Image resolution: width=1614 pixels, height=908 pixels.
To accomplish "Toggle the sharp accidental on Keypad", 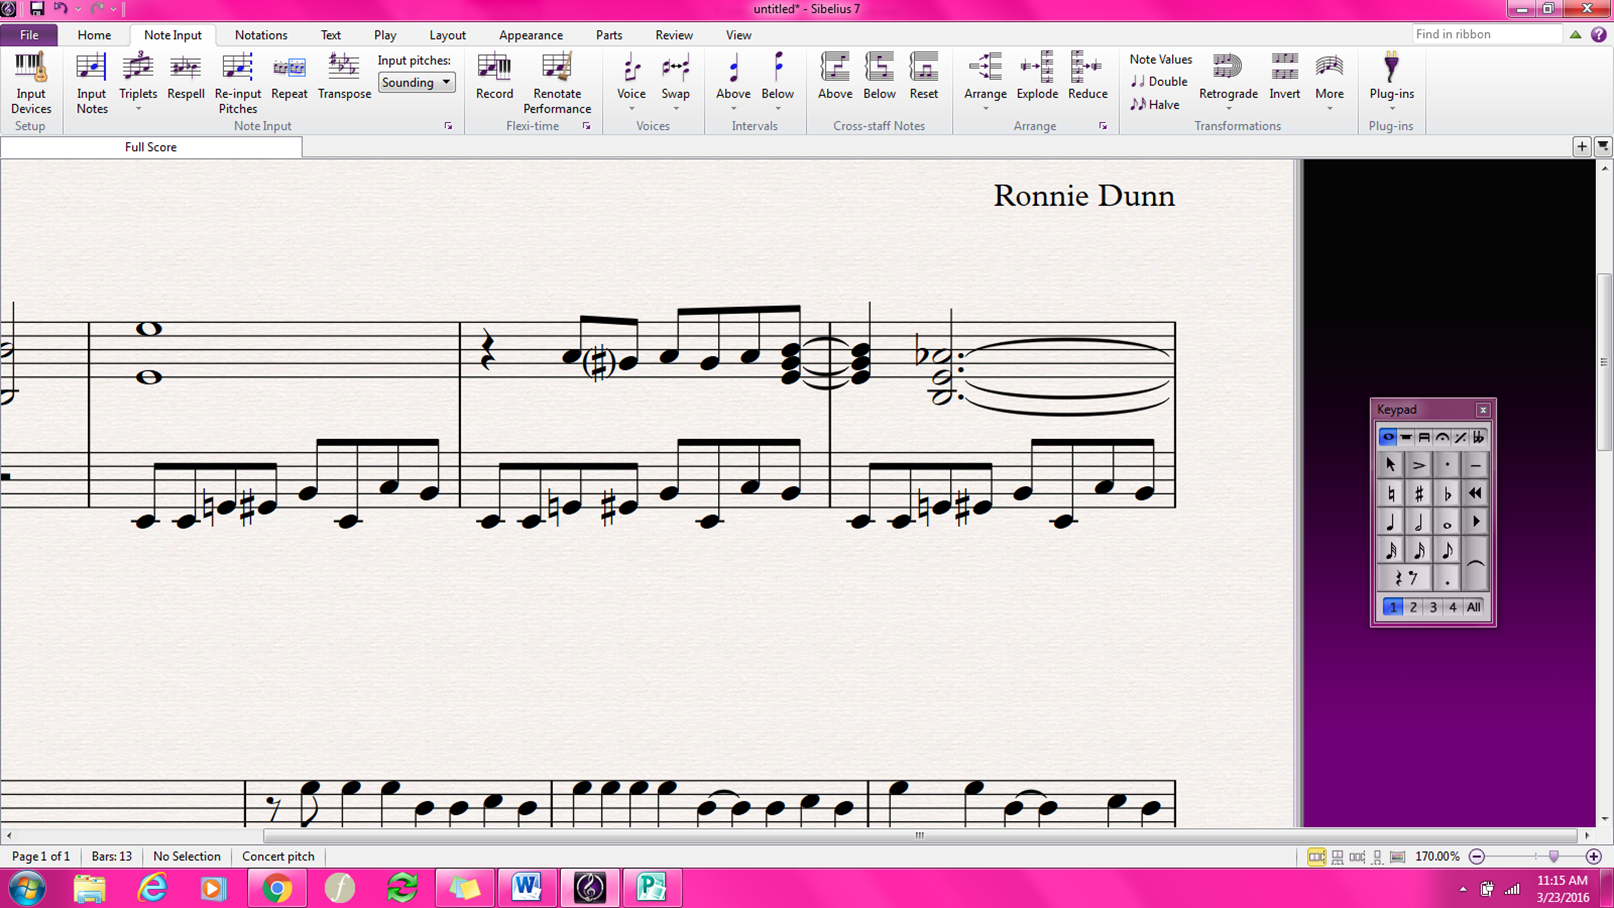I will (x=1418, y=494).
